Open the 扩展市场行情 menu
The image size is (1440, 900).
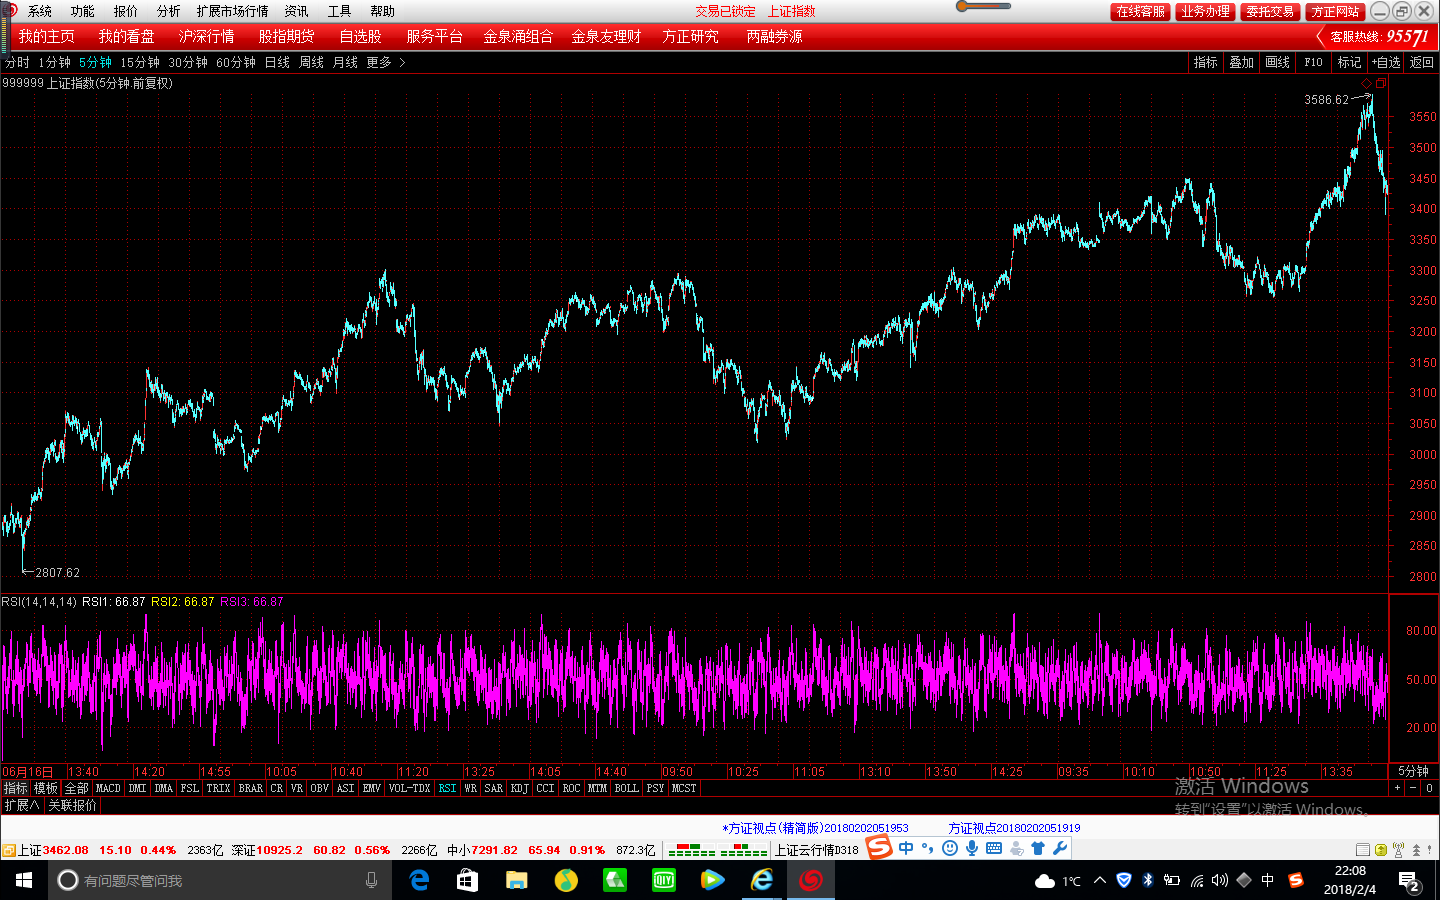tap(233, 11)
